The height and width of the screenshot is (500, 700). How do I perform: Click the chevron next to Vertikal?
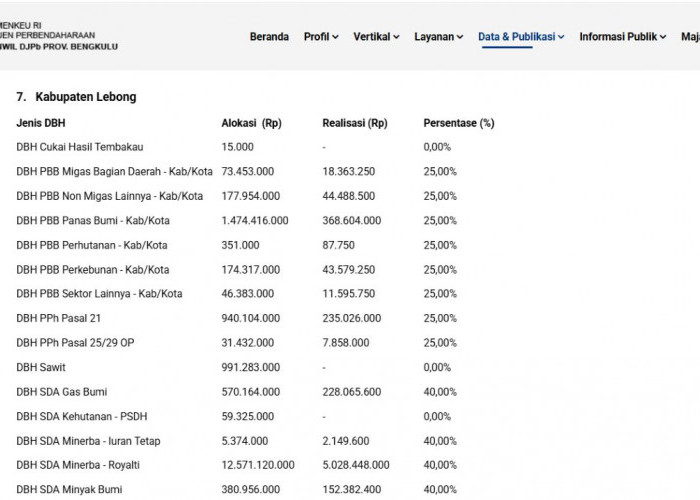(396, 37)
